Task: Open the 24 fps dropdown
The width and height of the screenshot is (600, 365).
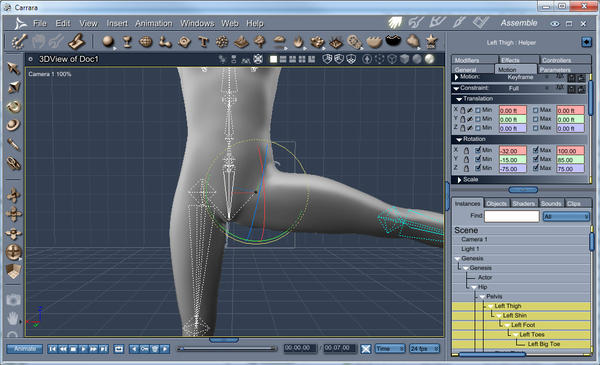Action: [424, 349]
